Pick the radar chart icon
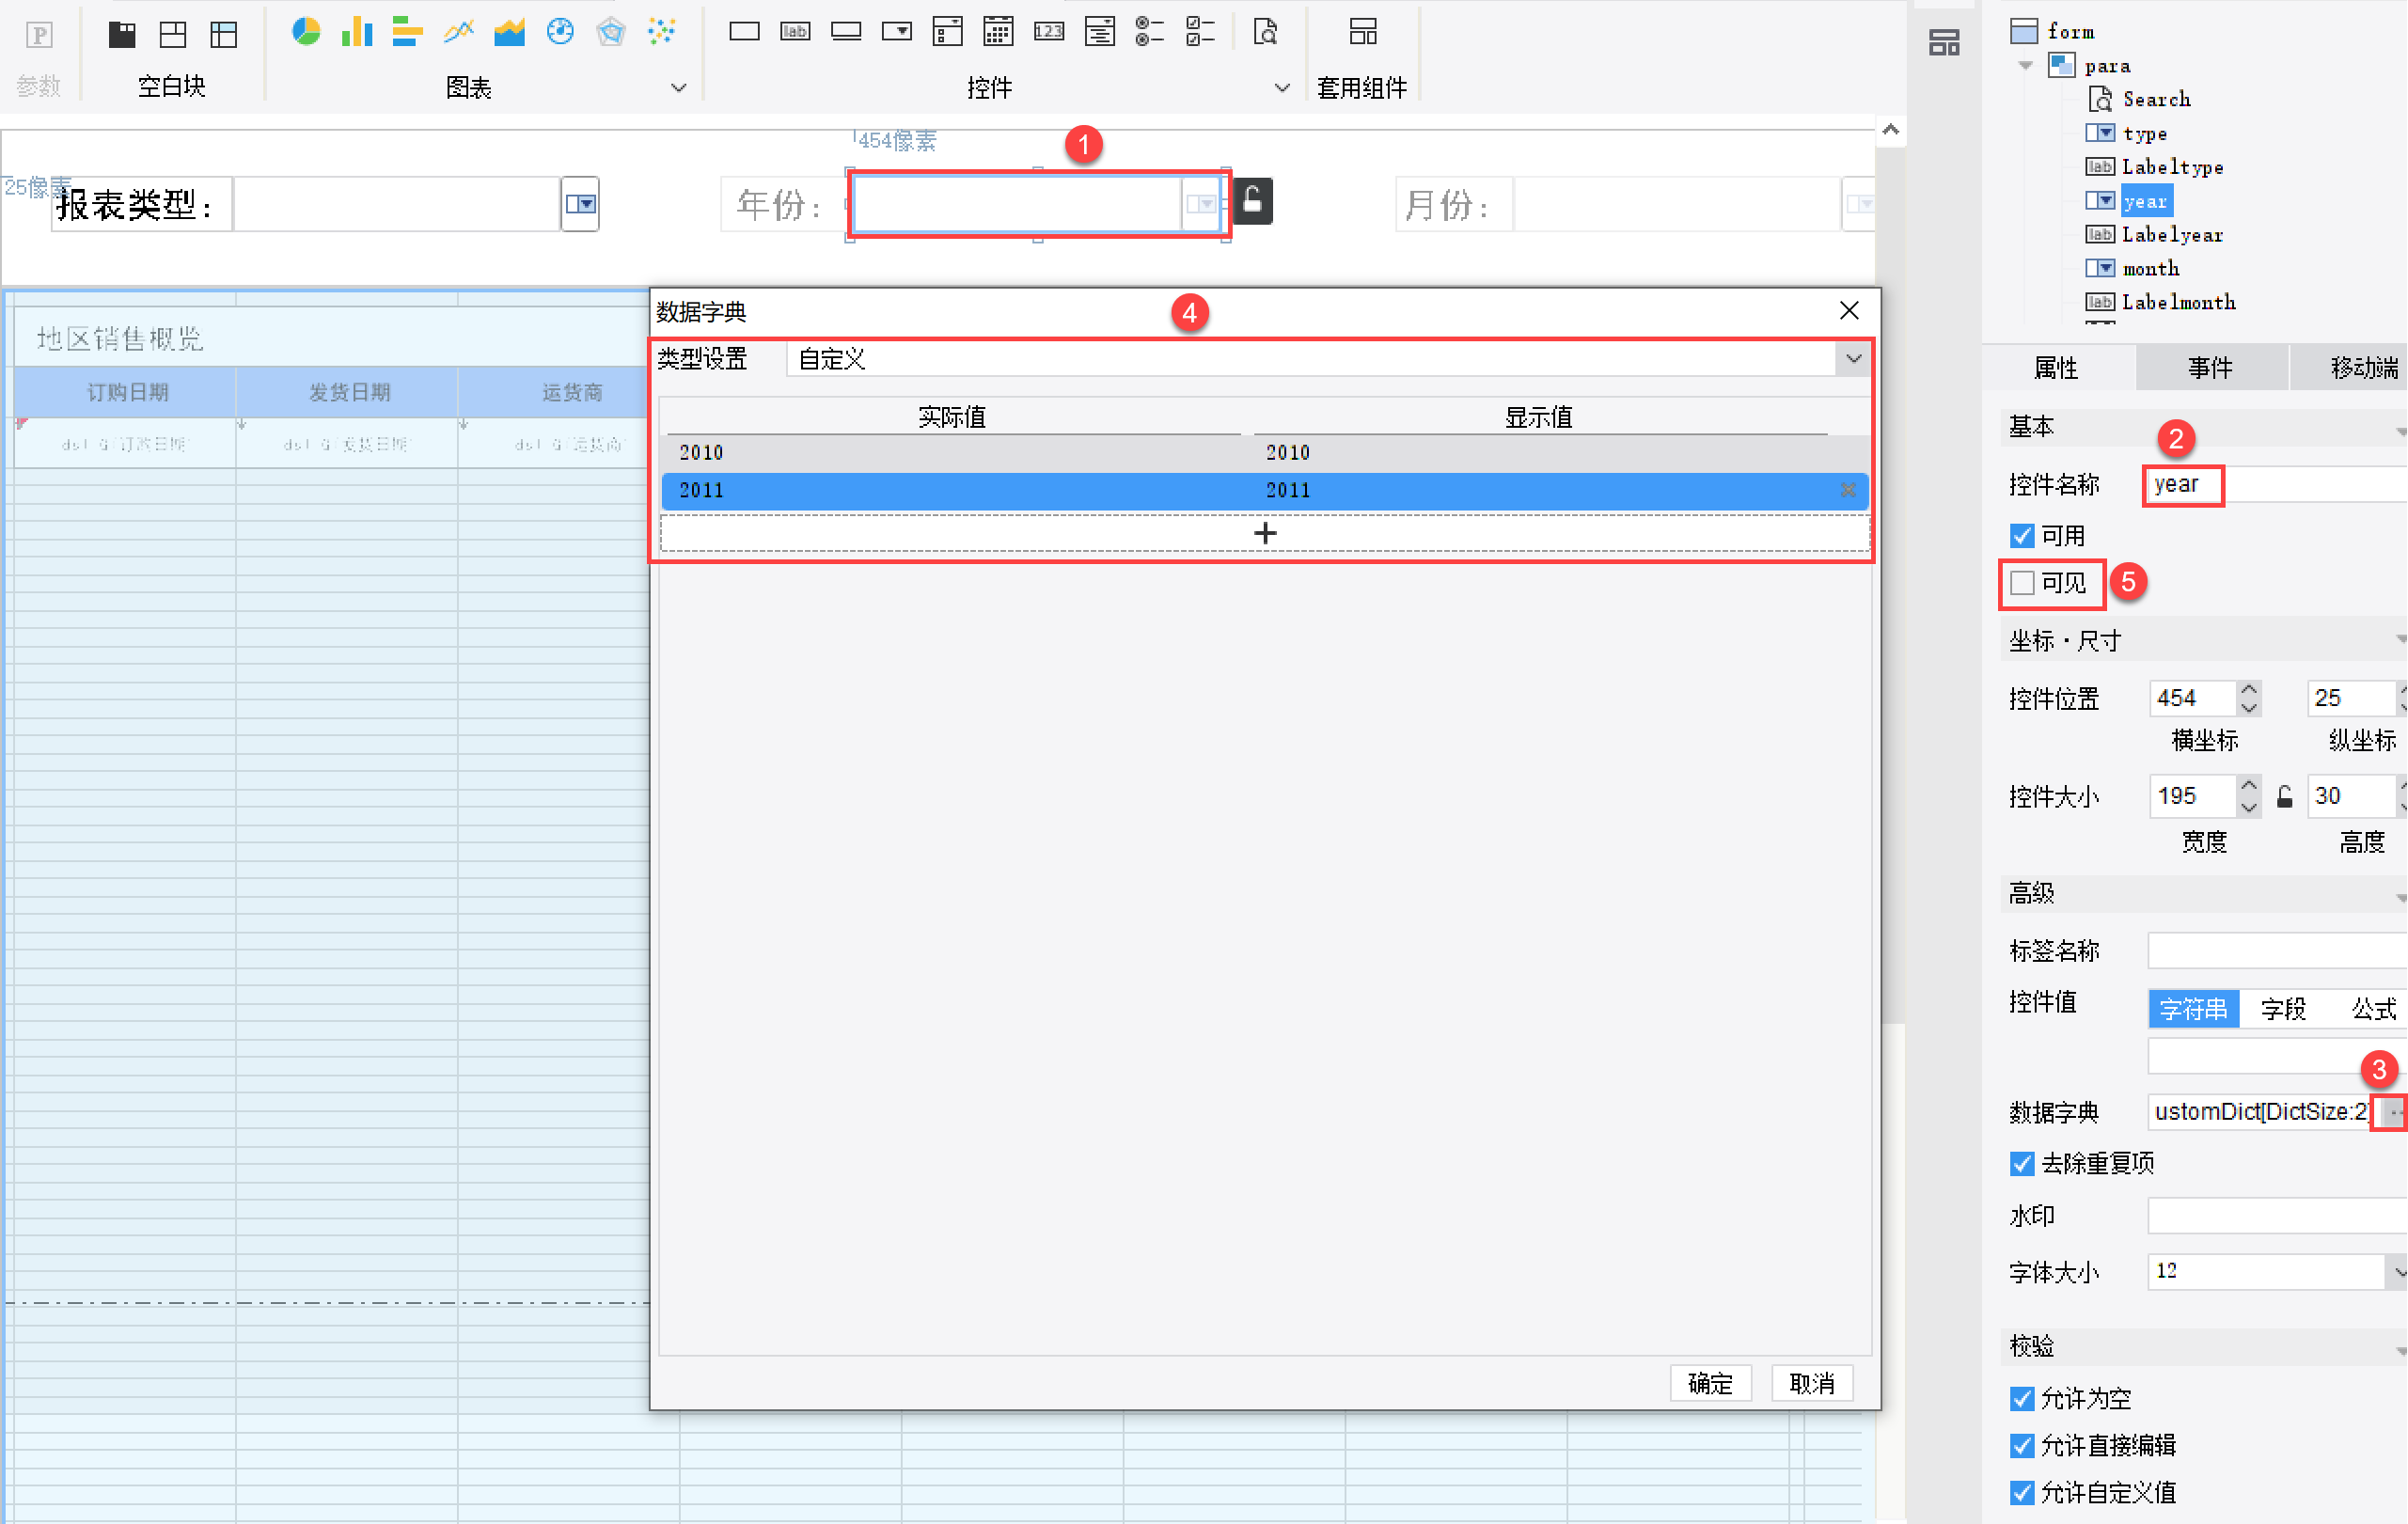 611,32
